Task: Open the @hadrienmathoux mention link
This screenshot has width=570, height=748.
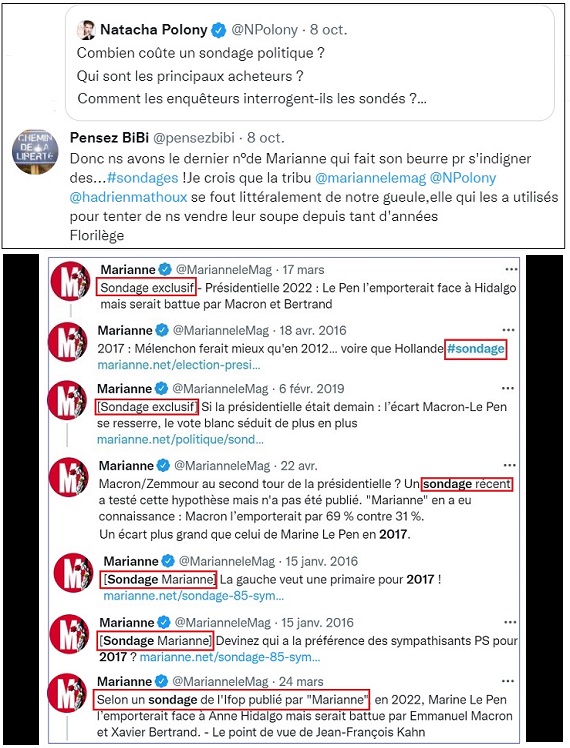Action: pos(128,197)
